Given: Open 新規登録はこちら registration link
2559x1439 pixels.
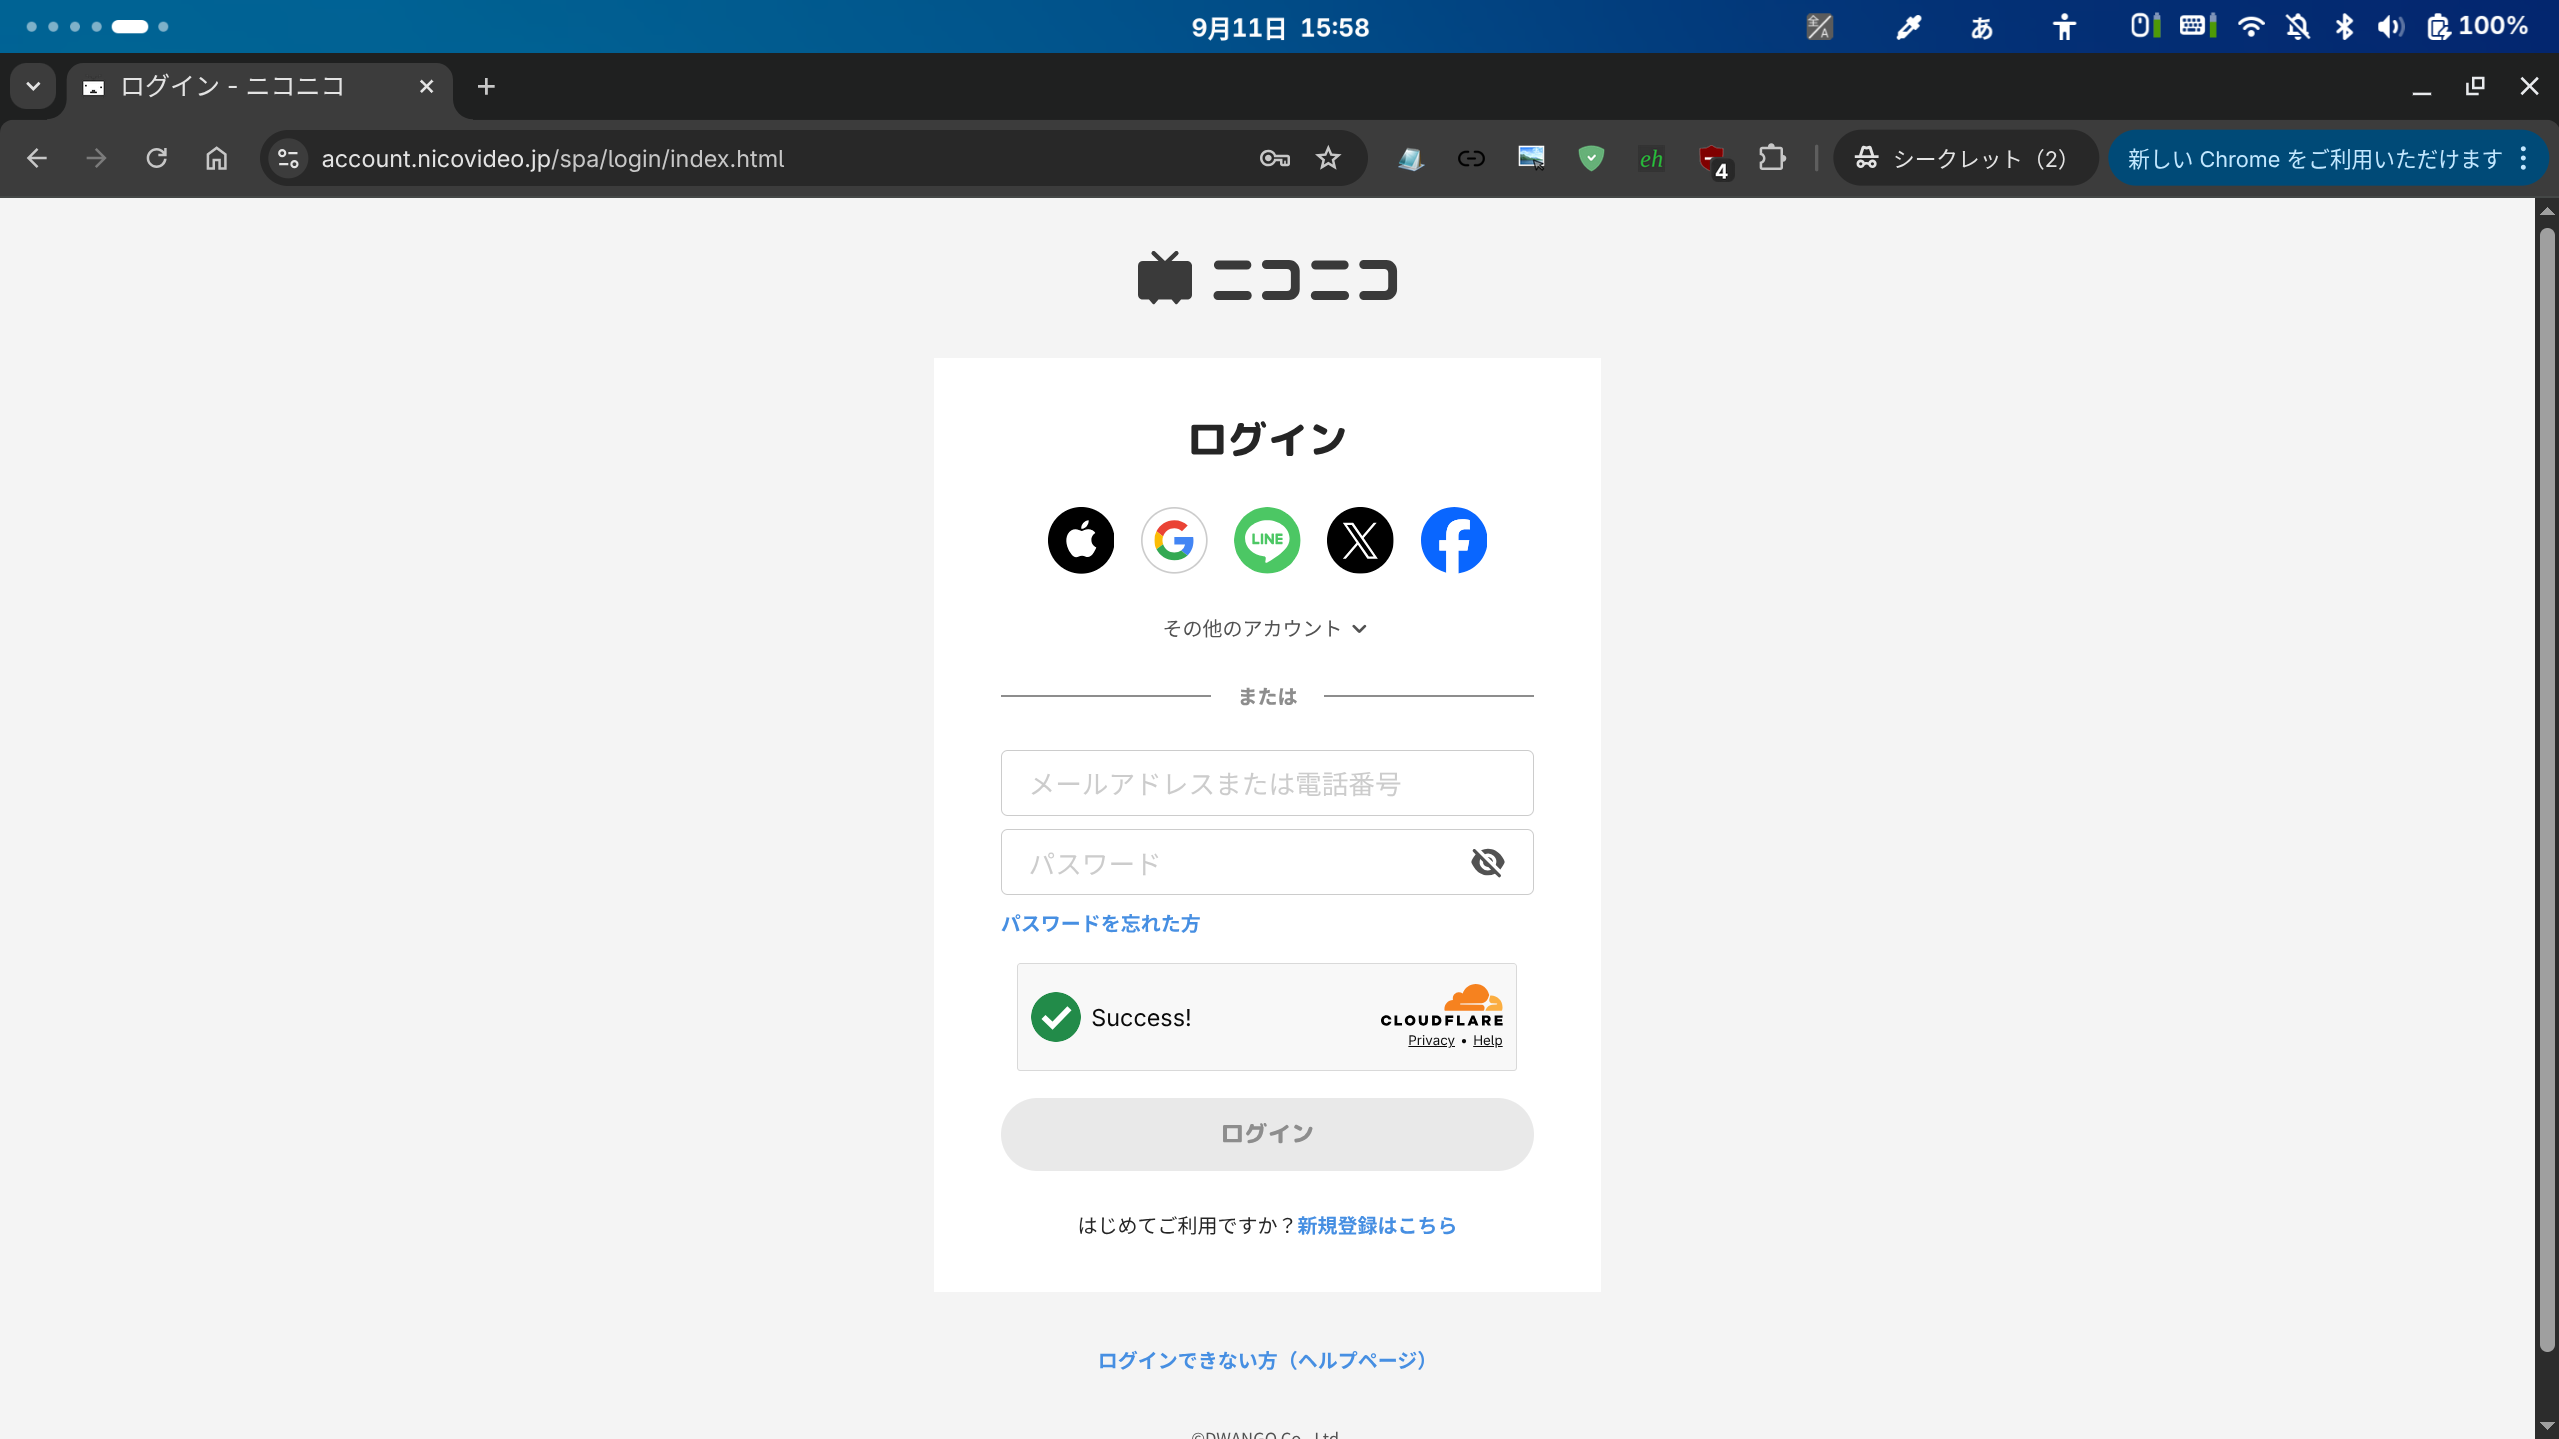Looking at the screenshot, I should tap(1376, 1225).
